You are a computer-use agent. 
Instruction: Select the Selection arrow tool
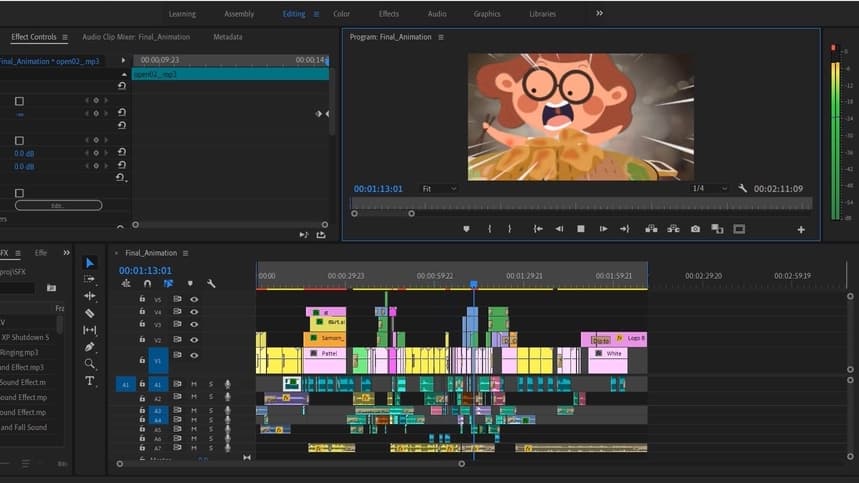[89, 263]
